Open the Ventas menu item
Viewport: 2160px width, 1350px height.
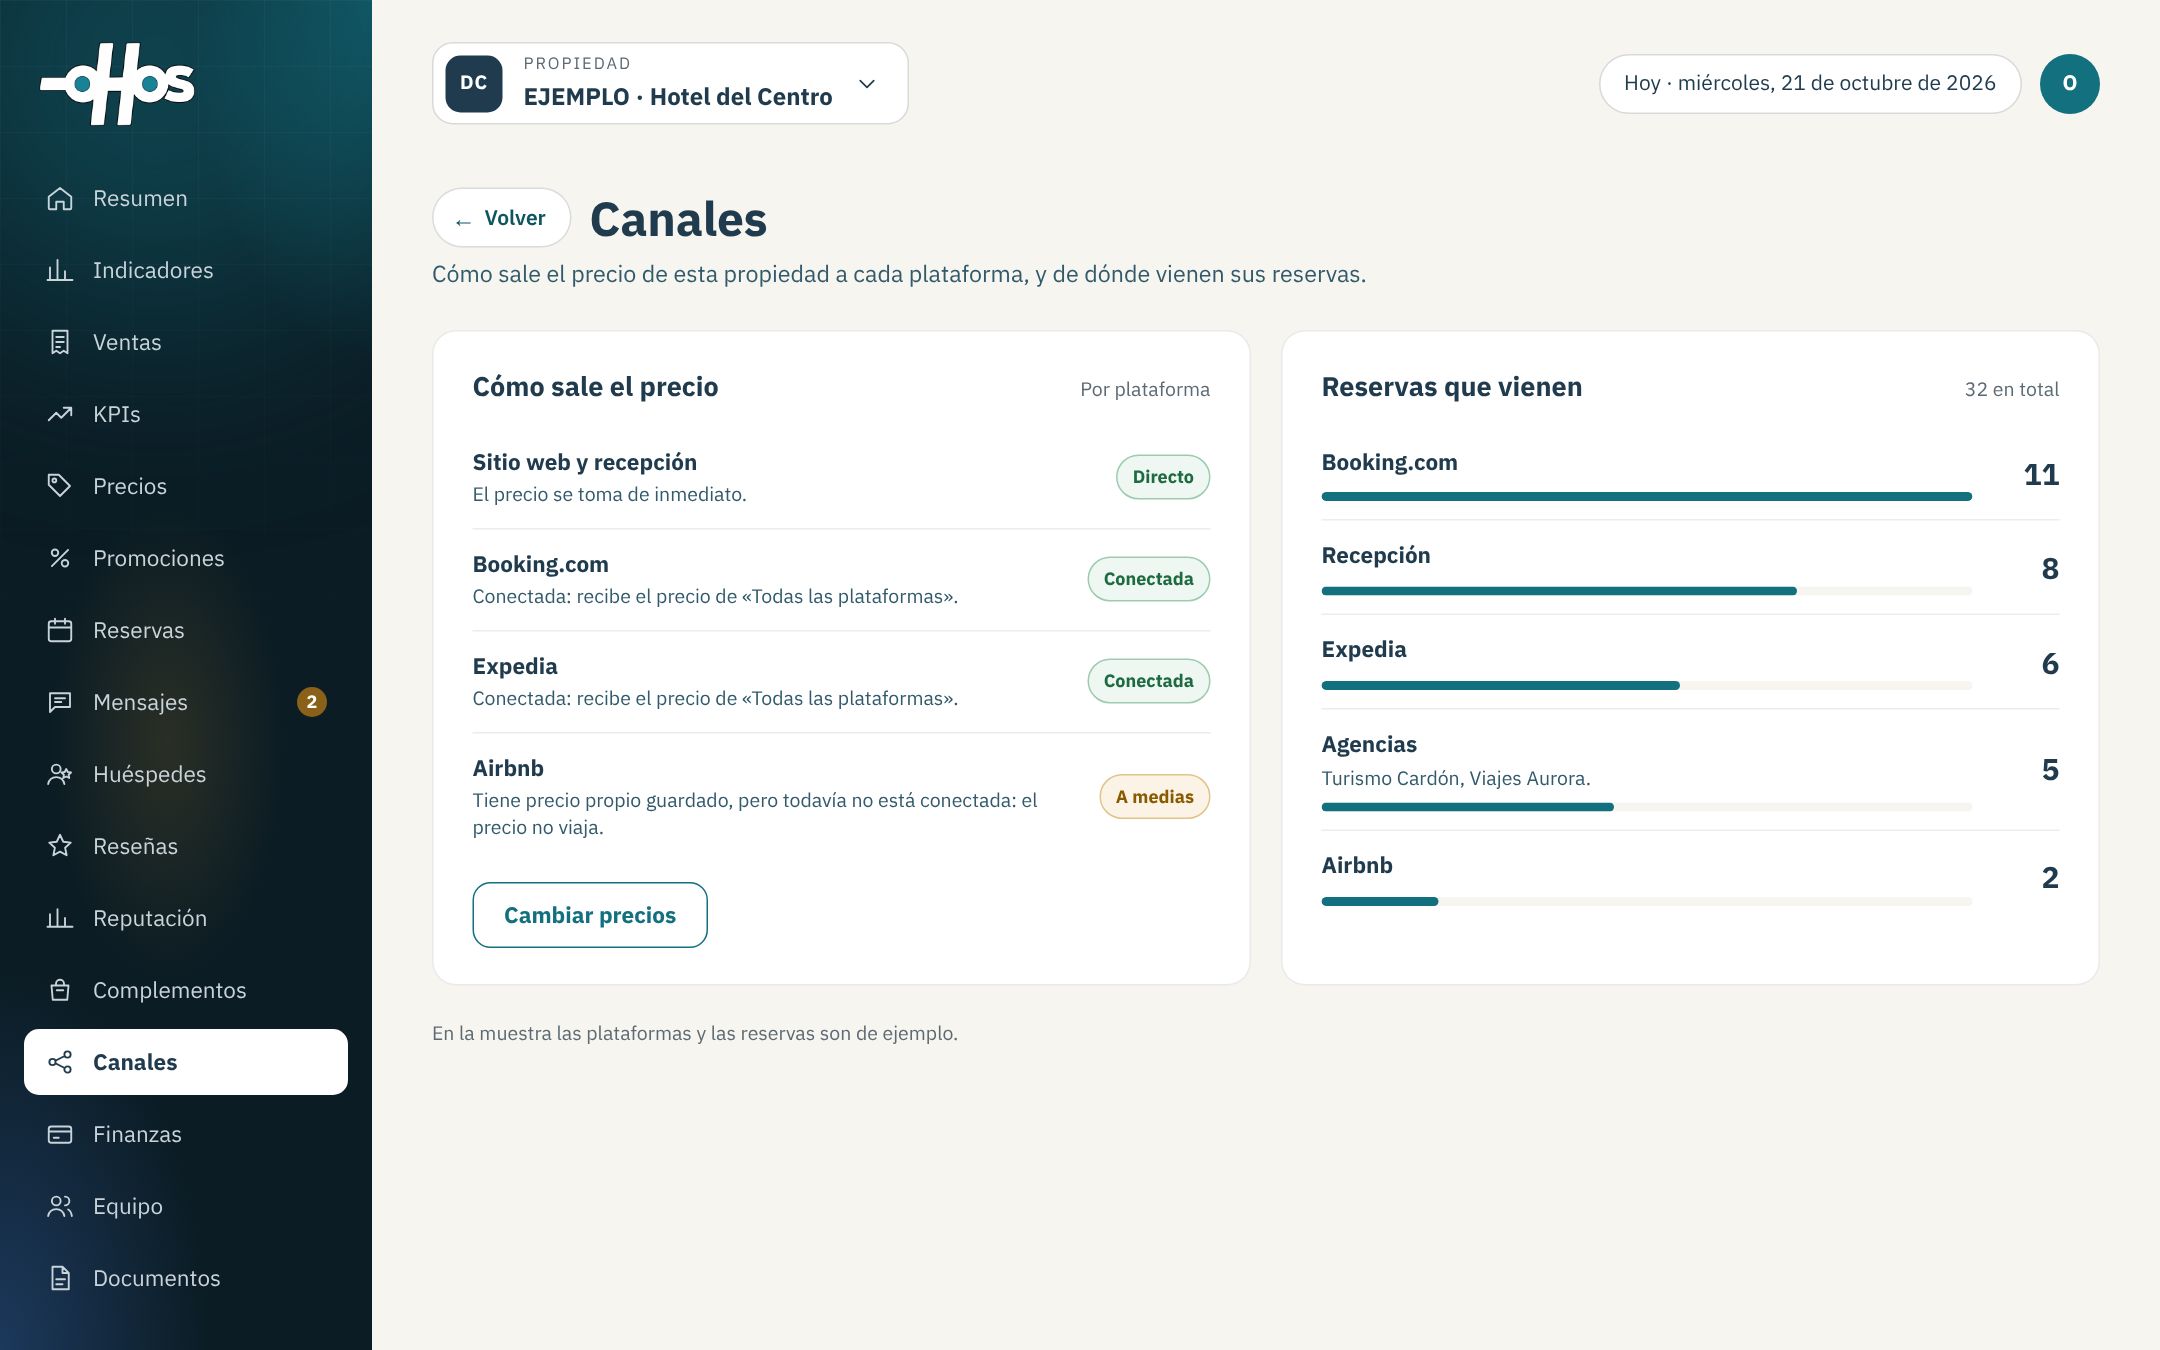coord(186,342)
